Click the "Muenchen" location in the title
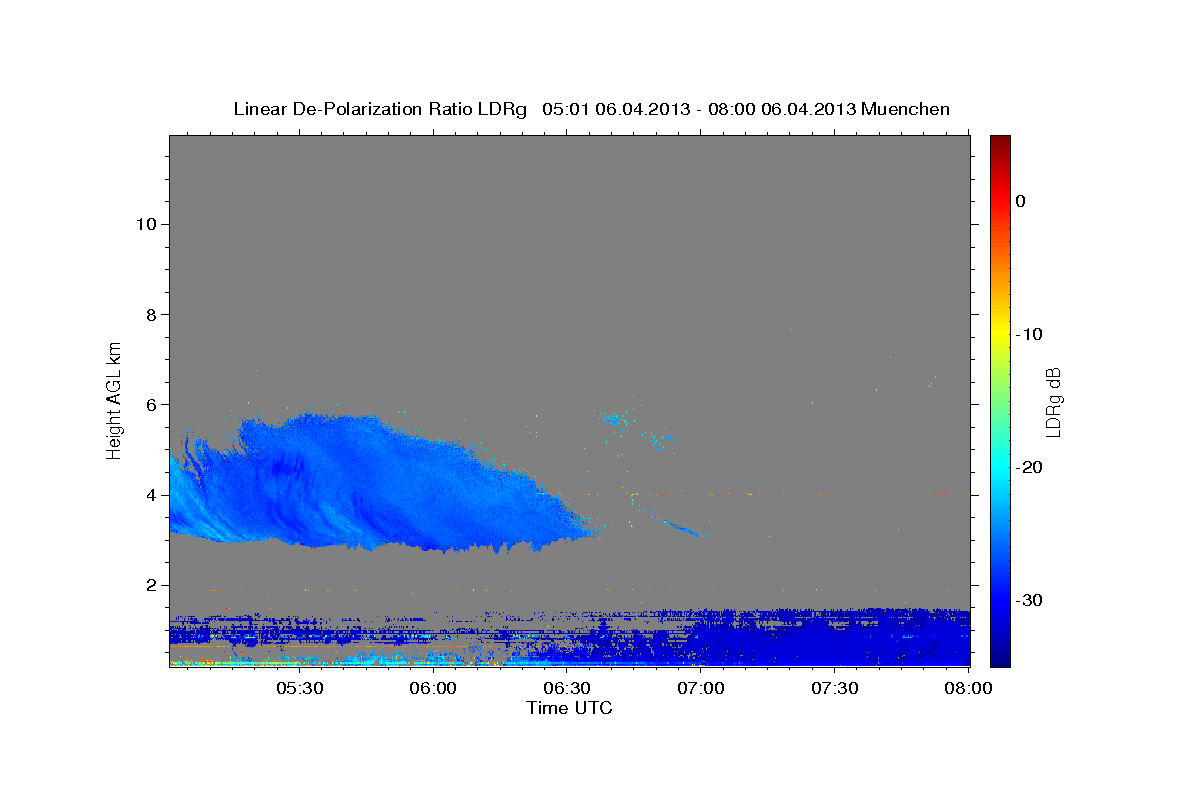Viewport: 1200px width, 800px height. tap(906, 109)
